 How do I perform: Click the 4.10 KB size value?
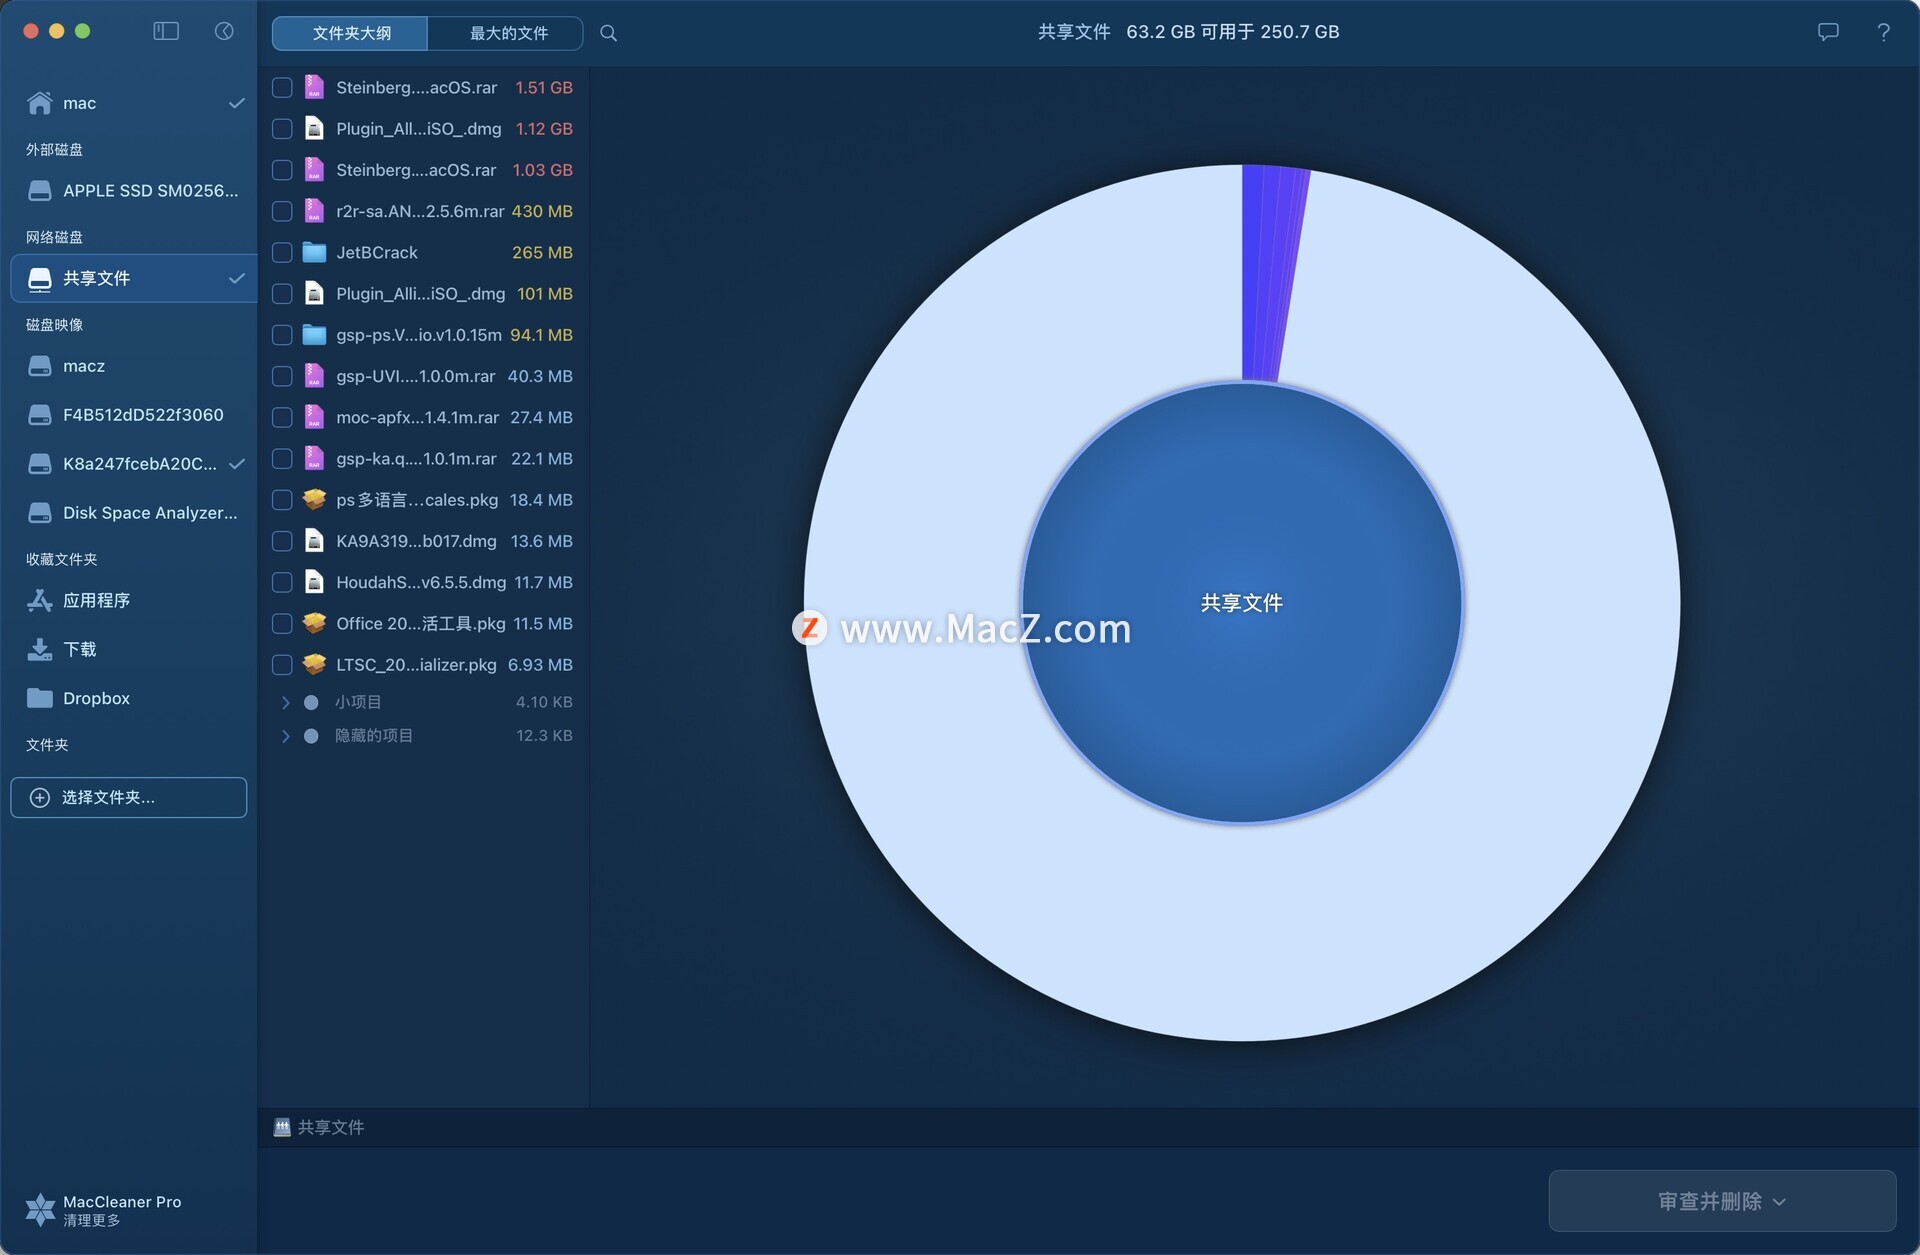(544, 702)
